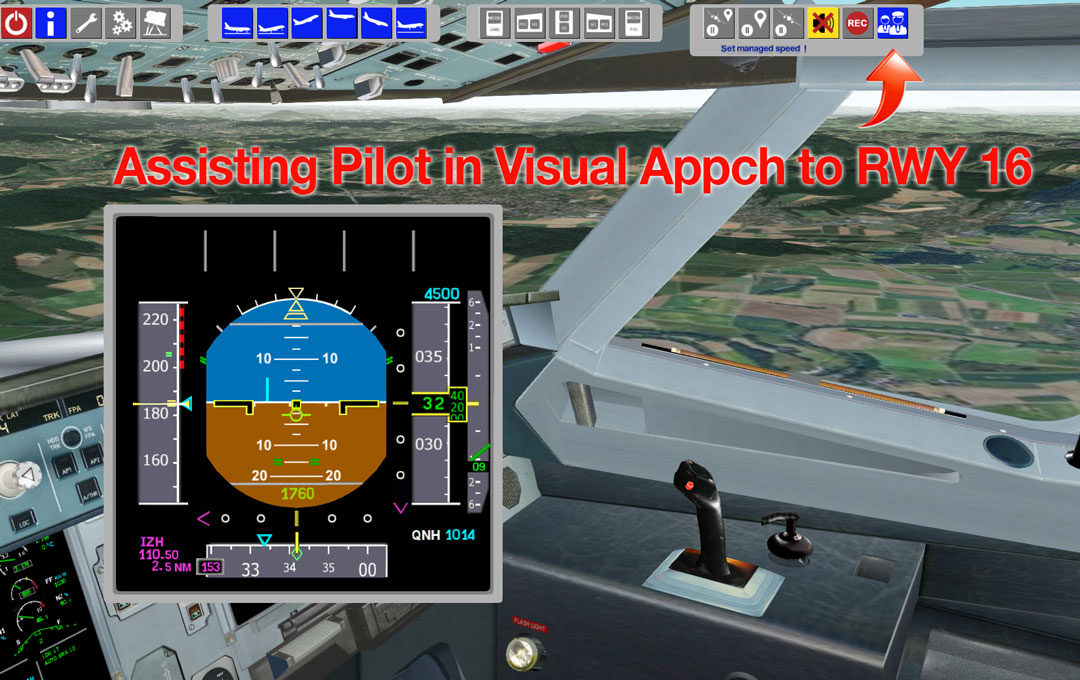Mute the simulator sound
1080x680 pixels.
(822, 22)
